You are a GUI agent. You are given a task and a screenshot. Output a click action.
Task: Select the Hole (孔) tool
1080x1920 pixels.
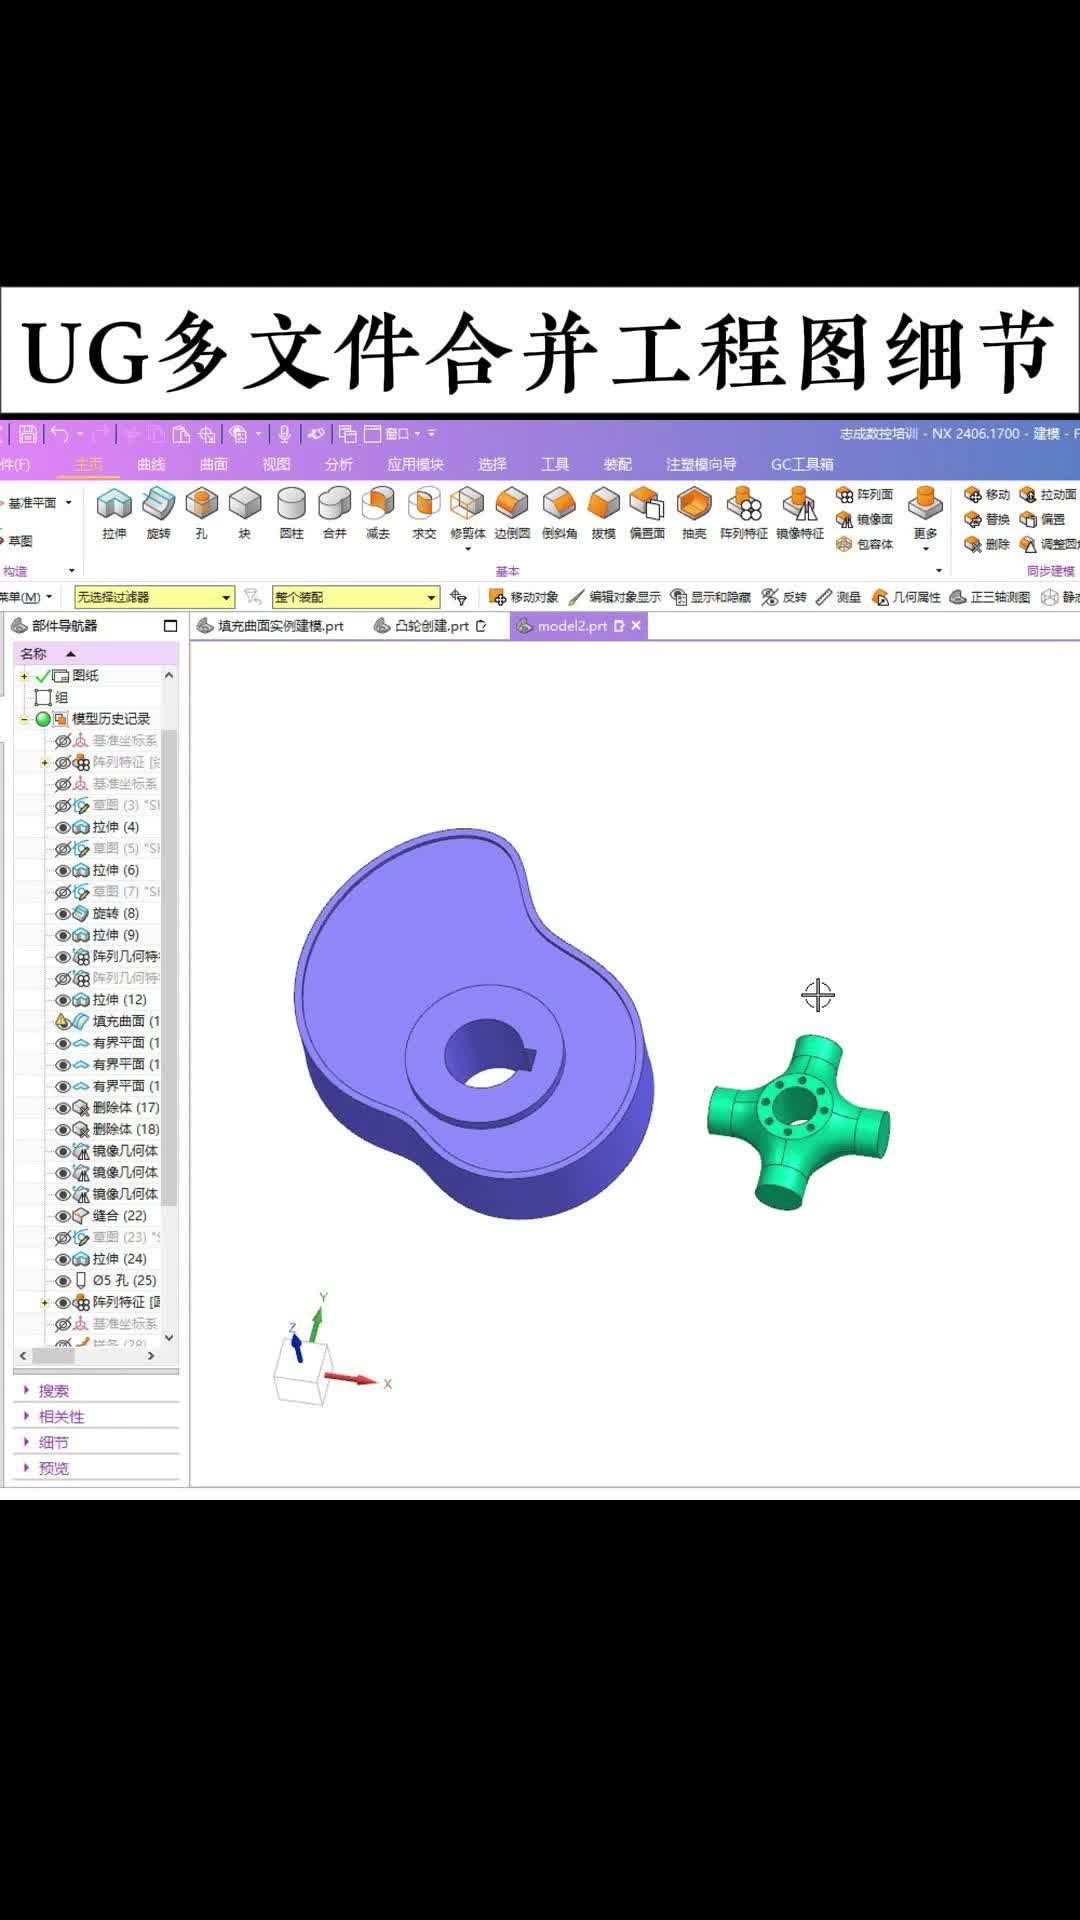(201, 512)
